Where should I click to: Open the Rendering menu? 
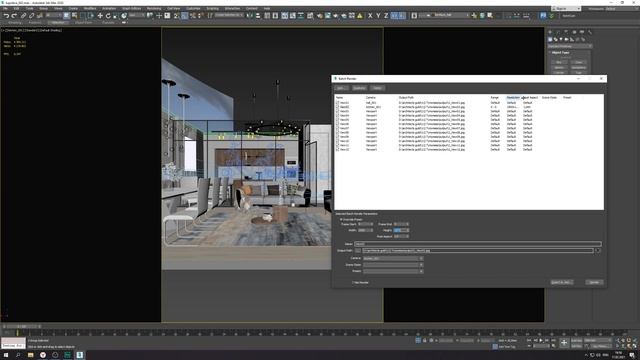[154, 8]
